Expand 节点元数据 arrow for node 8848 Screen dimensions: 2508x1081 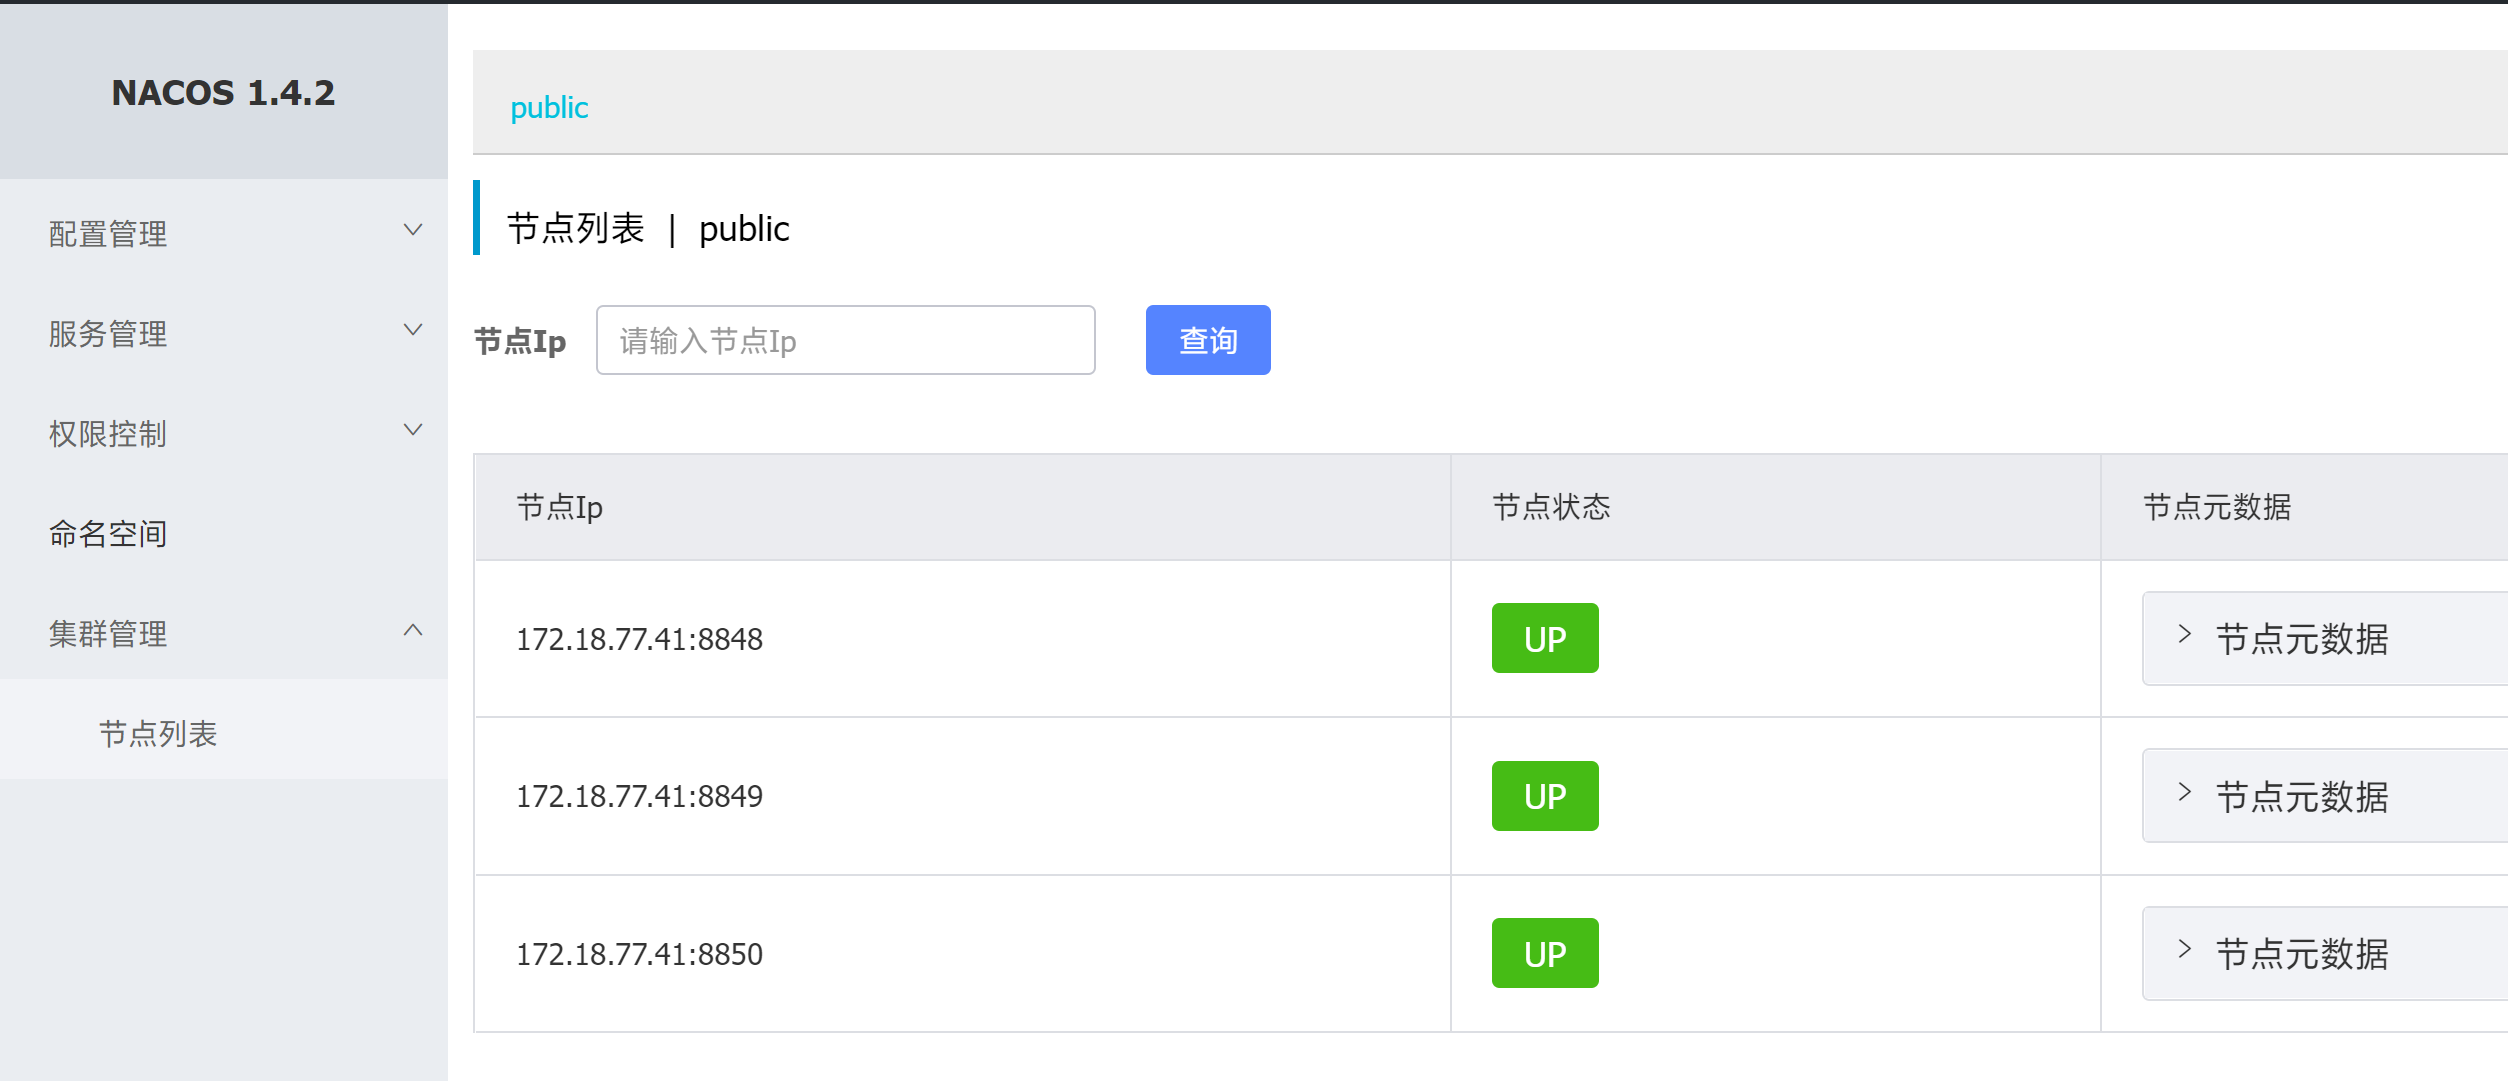[2185, 635]
